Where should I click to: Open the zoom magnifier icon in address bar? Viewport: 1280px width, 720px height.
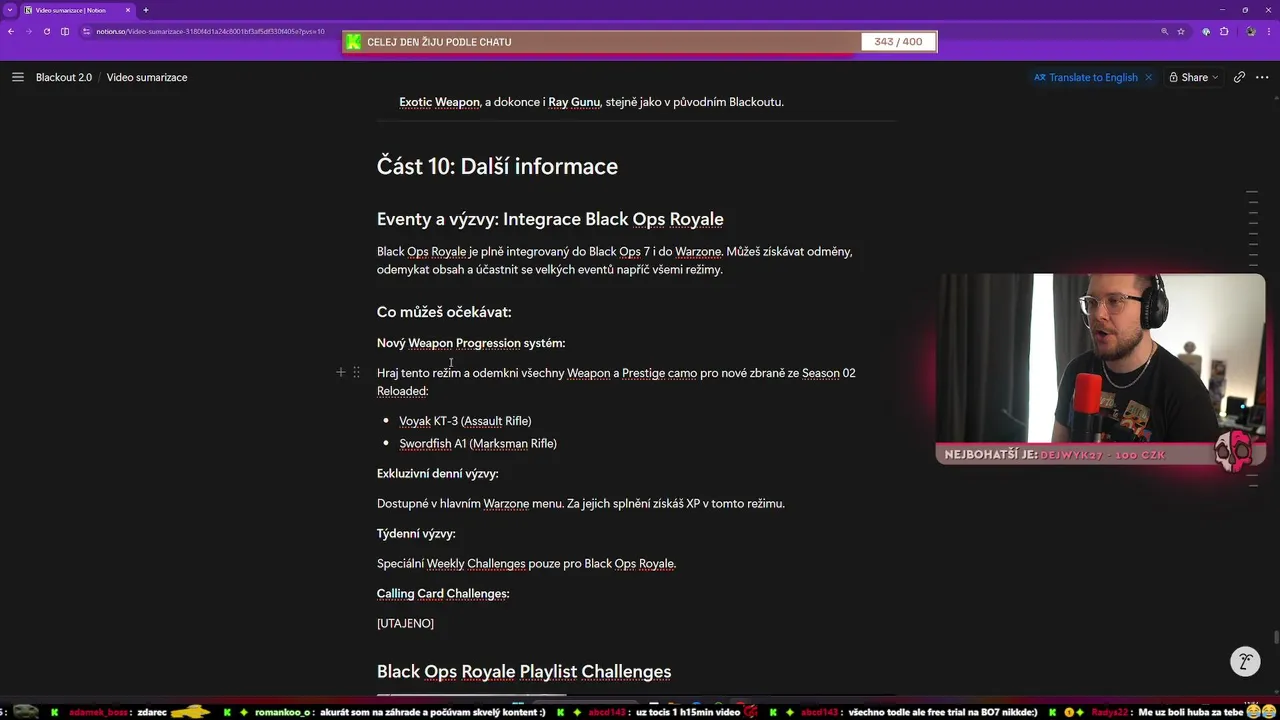(1164, 31)
